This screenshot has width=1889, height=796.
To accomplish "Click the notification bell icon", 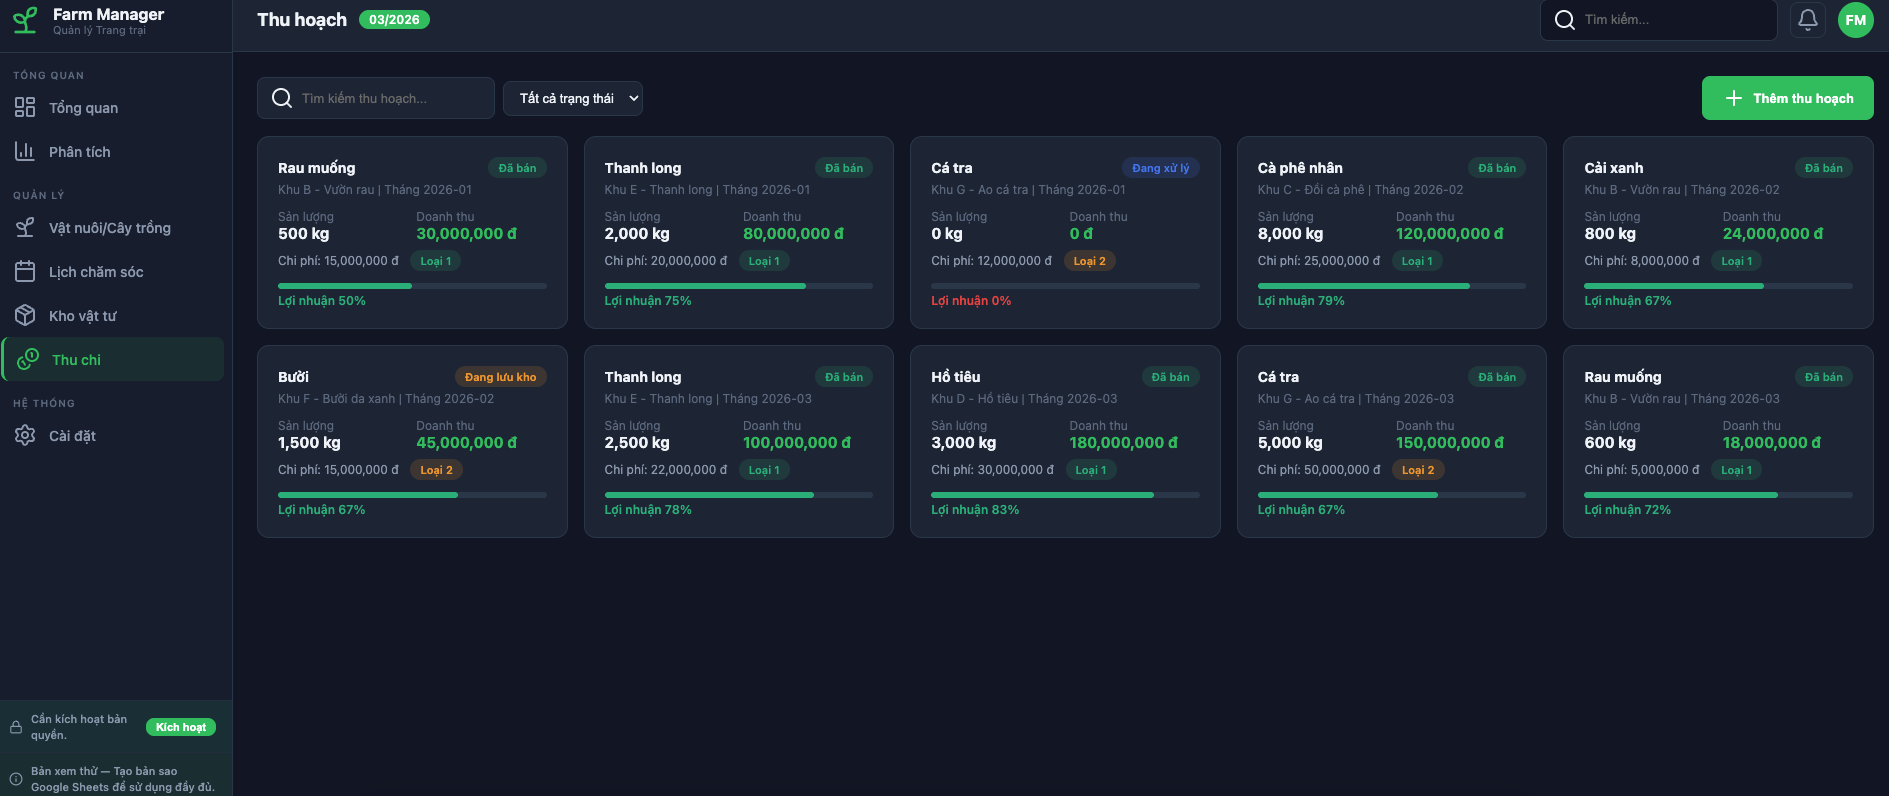I will coord(1807,20).
